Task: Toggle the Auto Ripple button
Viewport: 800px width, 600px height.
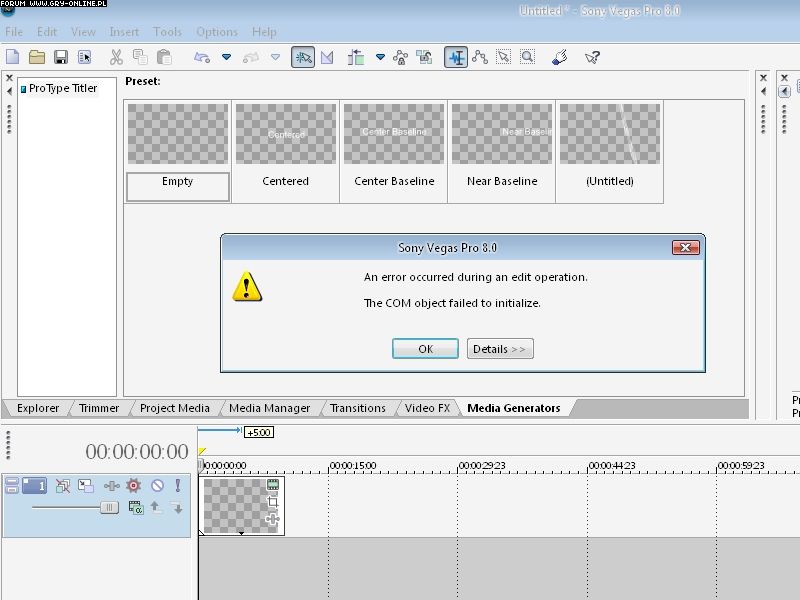Action: click(356, 57)
